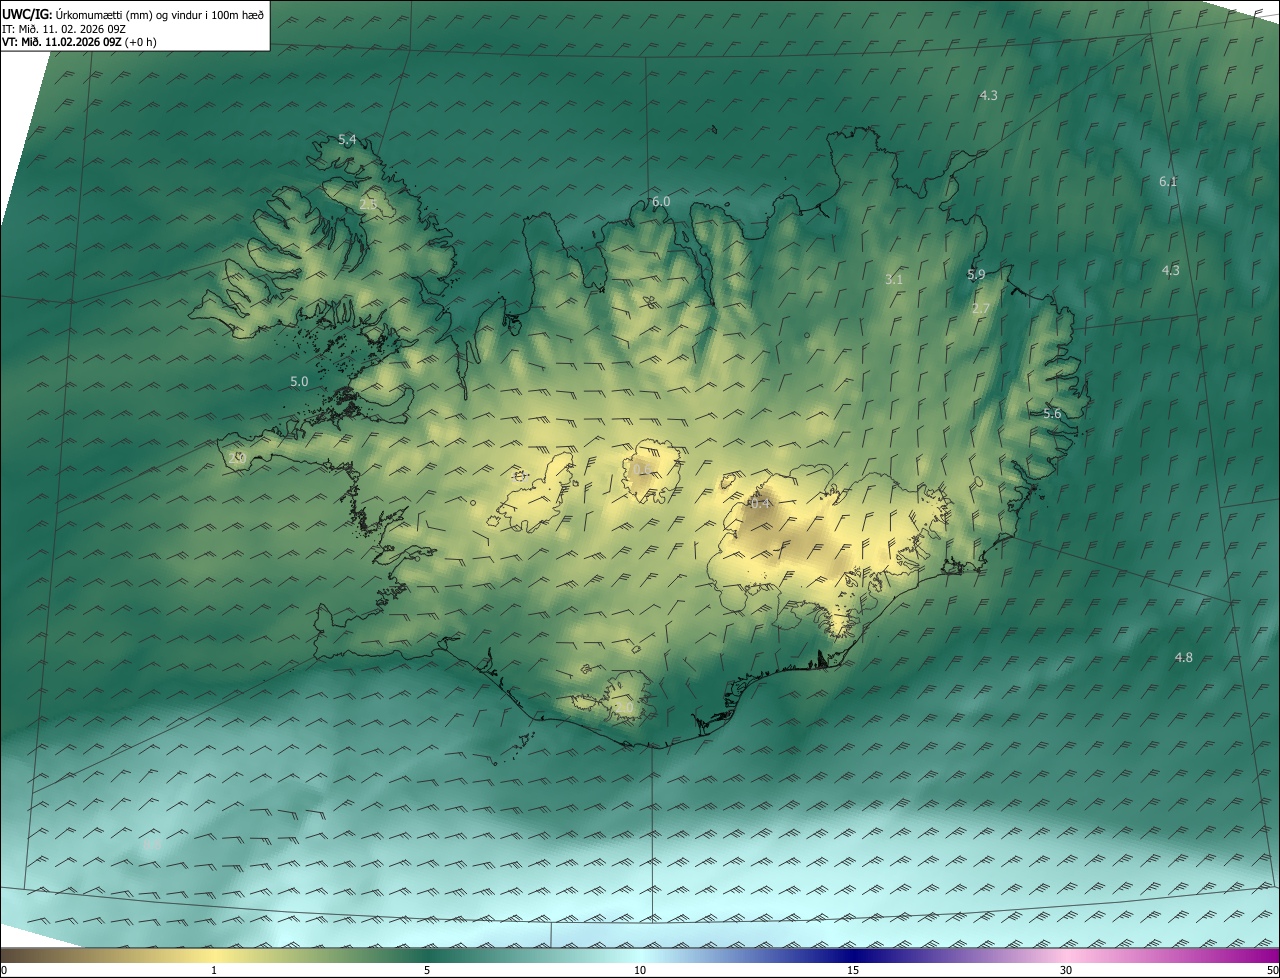The image size is (1280, 978).
Task: Click the 6.0 value off the north coast
Action: (x=661, y=202)
